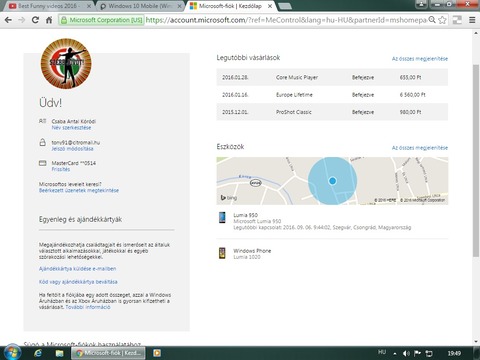Show all purchases link beside Legutóbbi vásárlások
480x360 pixels.
[x=420, y=59]
